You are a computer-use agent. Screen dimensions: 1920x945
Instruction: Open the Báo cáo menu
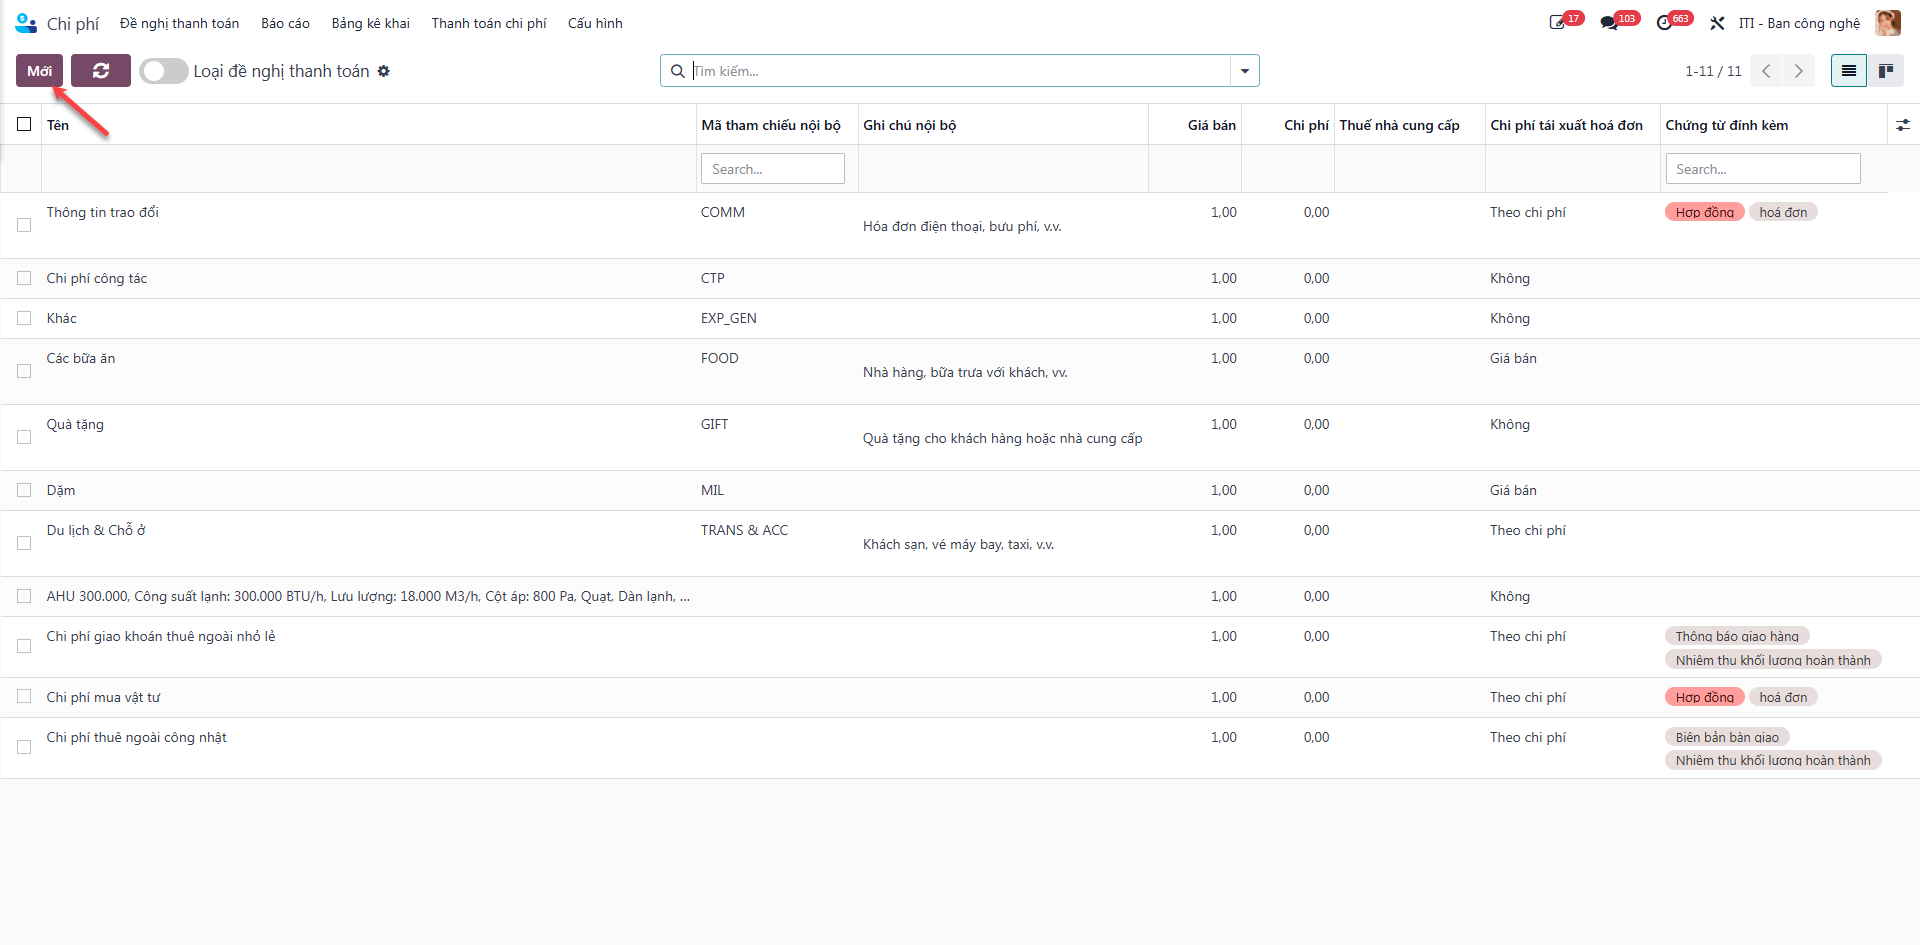click(285, 23)
